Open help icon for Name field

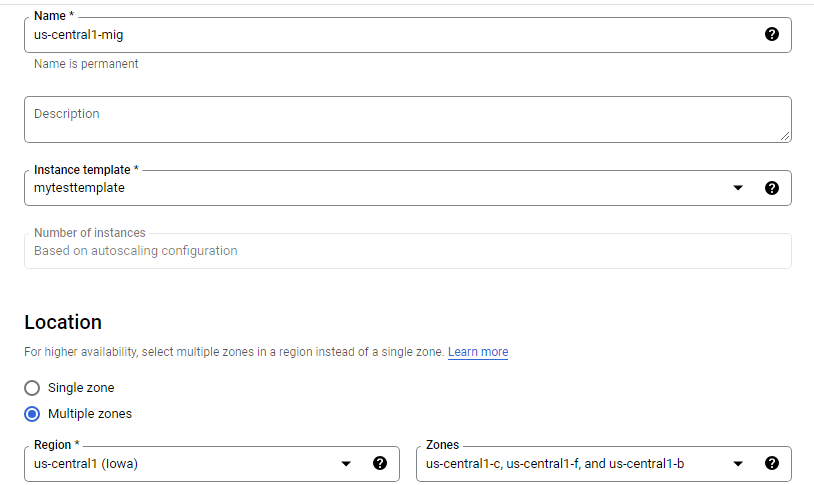[771, 34]
